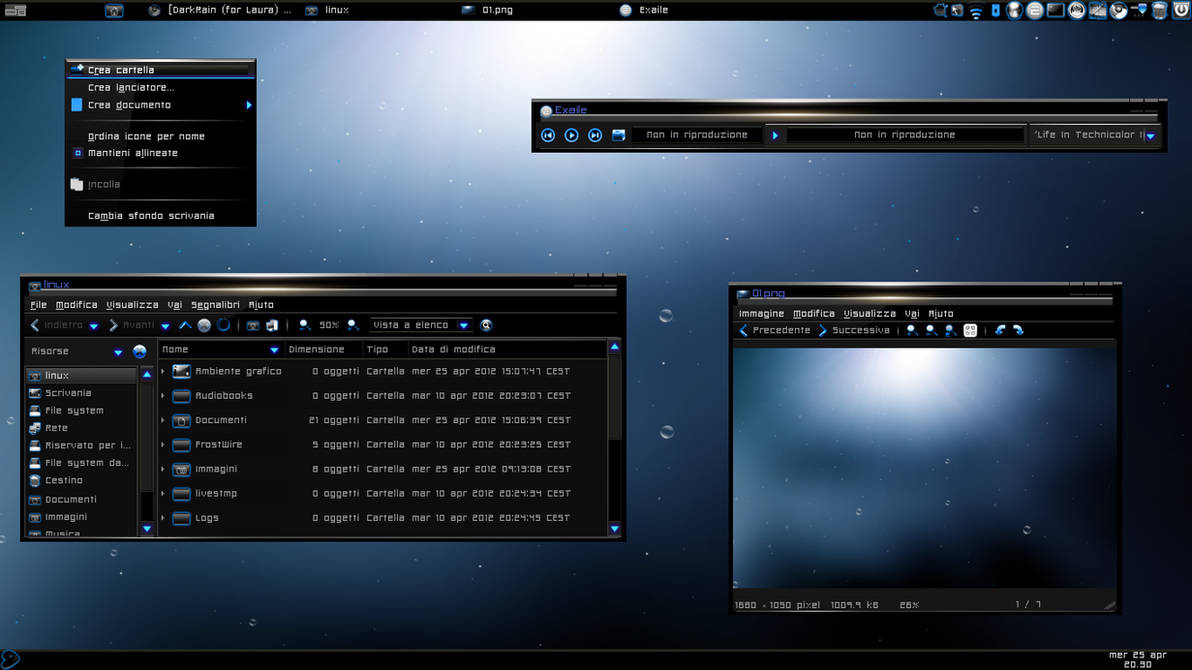Rotate image counterclockwise in viewer
Image resolution: width=1192 pixels, height=670 pixels.
[x=1000, y=330]
